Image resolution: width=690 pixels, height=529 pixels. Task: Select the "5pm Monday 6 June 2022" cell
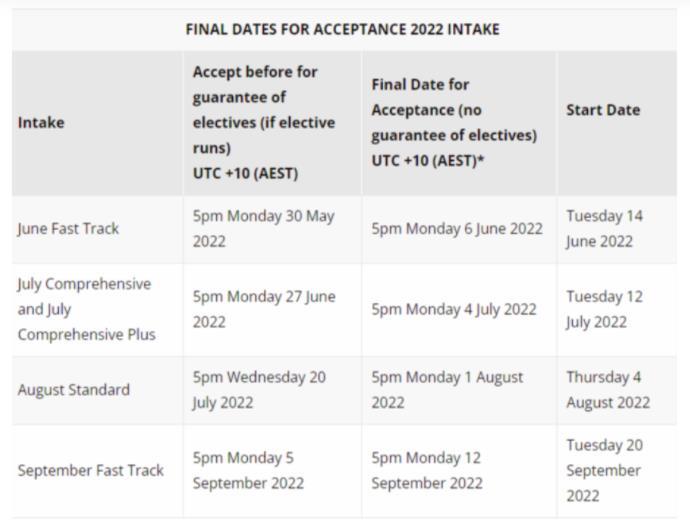(x=457, y=228)
